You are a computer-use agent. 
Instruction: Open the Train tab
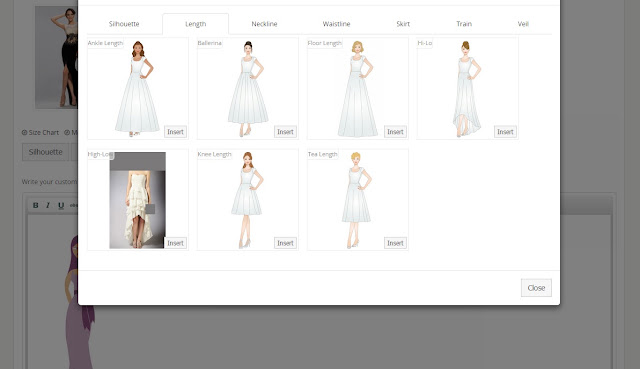464,24
